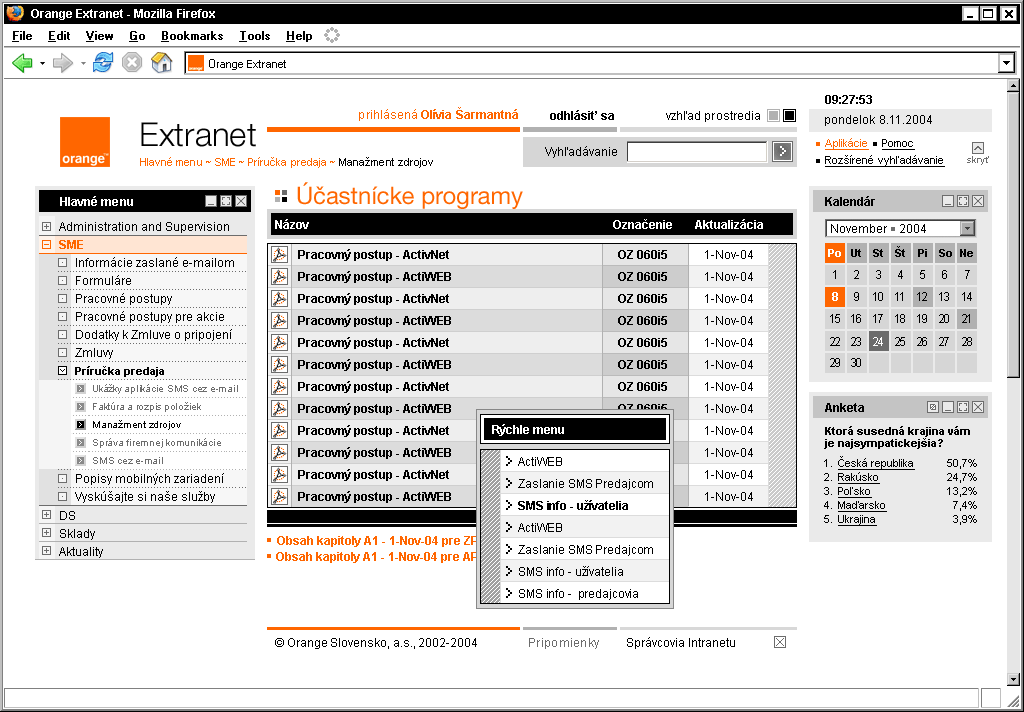This screenshot has width=1024, height=712.
Task: Expand Administration and Supervision
Action: pos(46,227)
